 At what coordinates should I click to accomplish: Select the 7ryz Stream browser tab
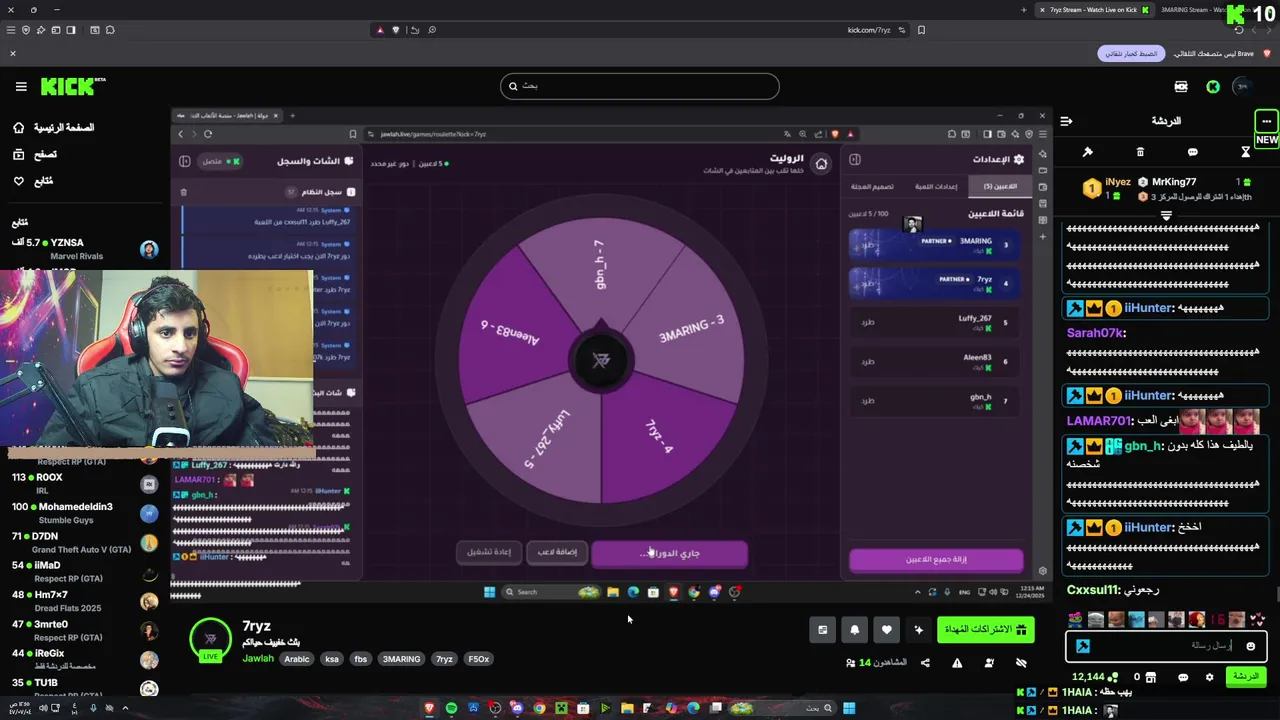point(1094,10)
